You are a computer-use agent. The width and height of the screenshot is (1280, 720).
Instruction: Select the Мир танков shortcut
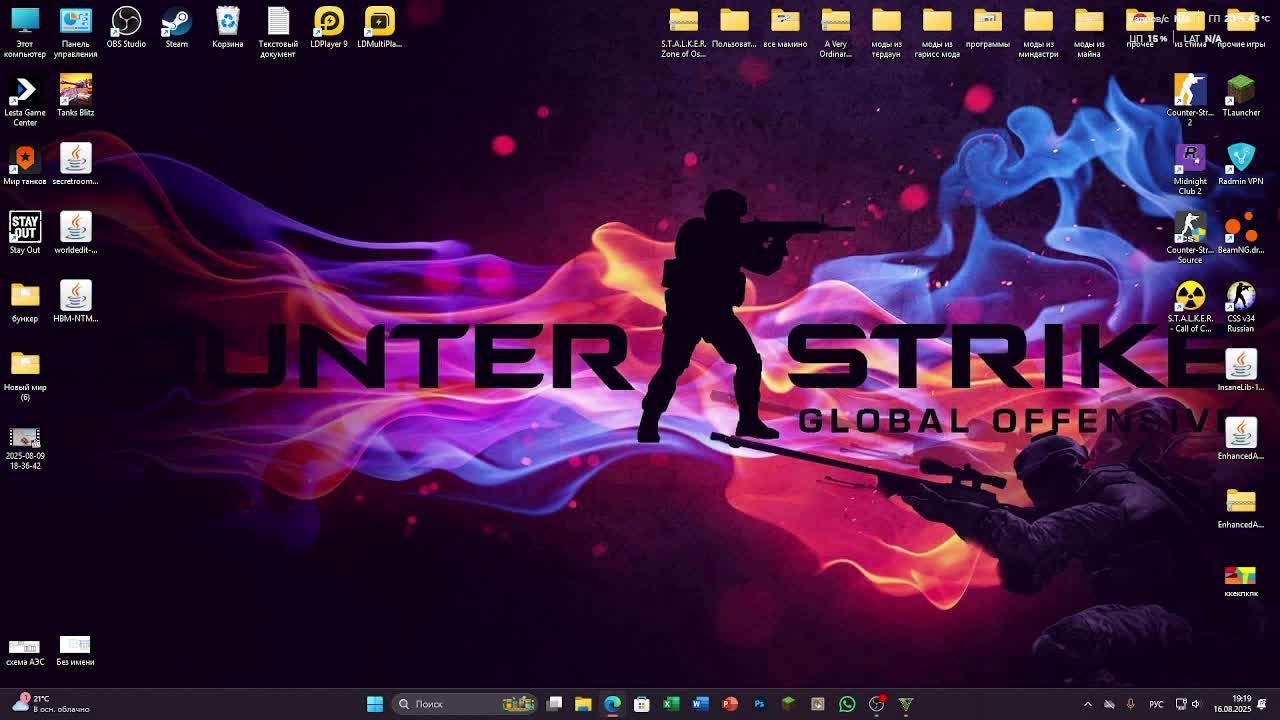(x=25, y=164)
